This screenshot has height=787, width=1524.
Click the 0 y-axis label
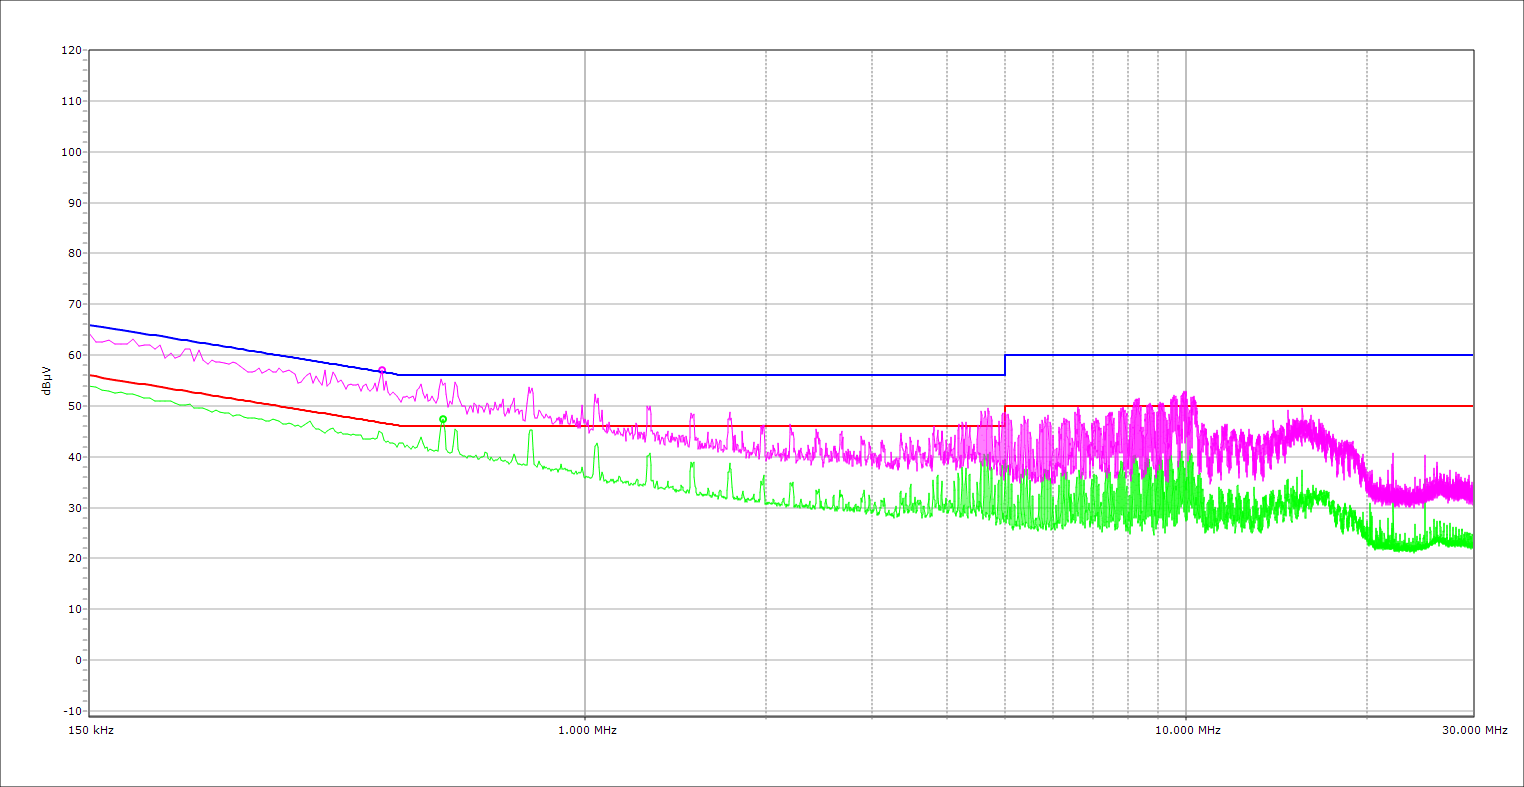point(77,660)
